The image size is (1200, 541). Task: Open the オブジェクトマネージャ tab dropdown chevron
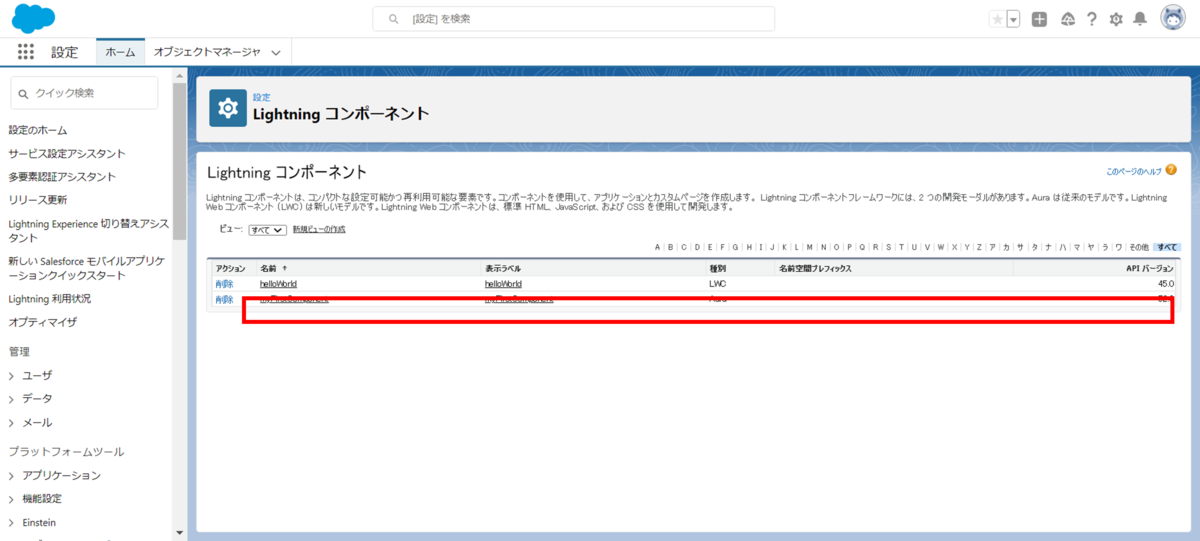point(276,53)
